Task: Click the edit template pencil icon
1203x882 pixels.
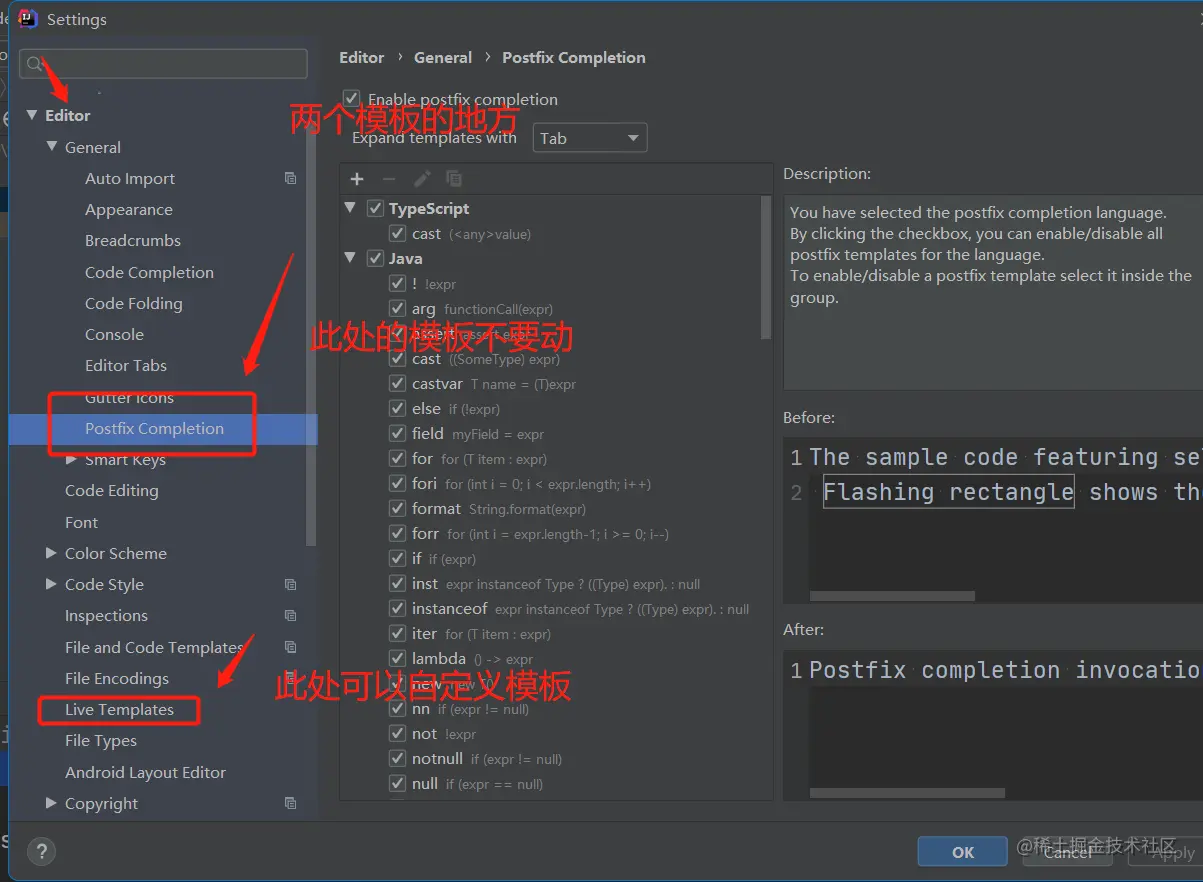Action: [x=422, y=179]
